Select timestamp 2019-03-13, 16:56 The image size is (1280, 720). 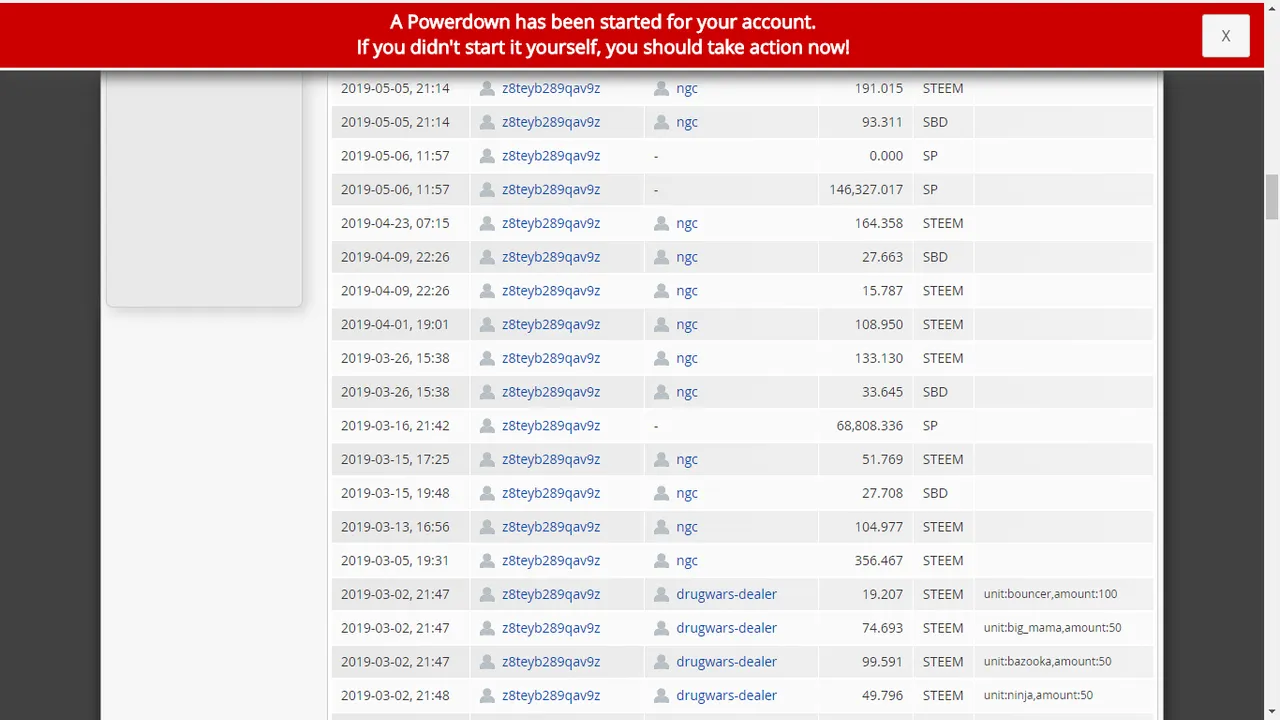click(x=395, y=527)
